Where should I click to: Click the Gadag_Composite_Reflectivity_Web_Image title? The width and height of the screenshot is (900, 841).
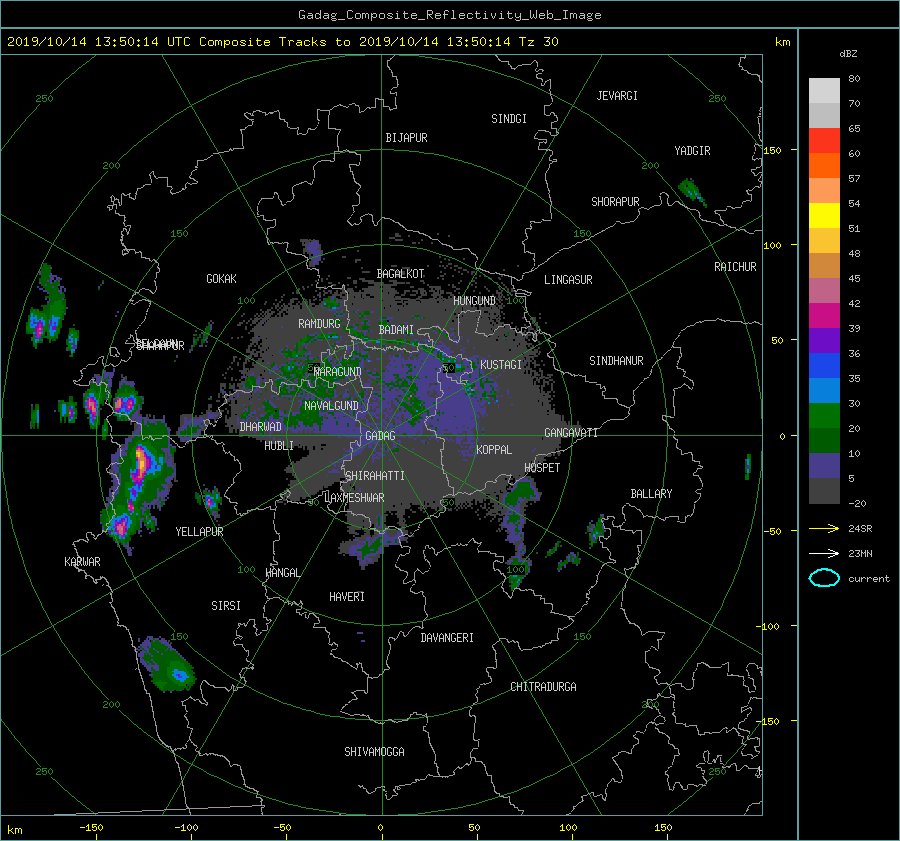(449, 15)
